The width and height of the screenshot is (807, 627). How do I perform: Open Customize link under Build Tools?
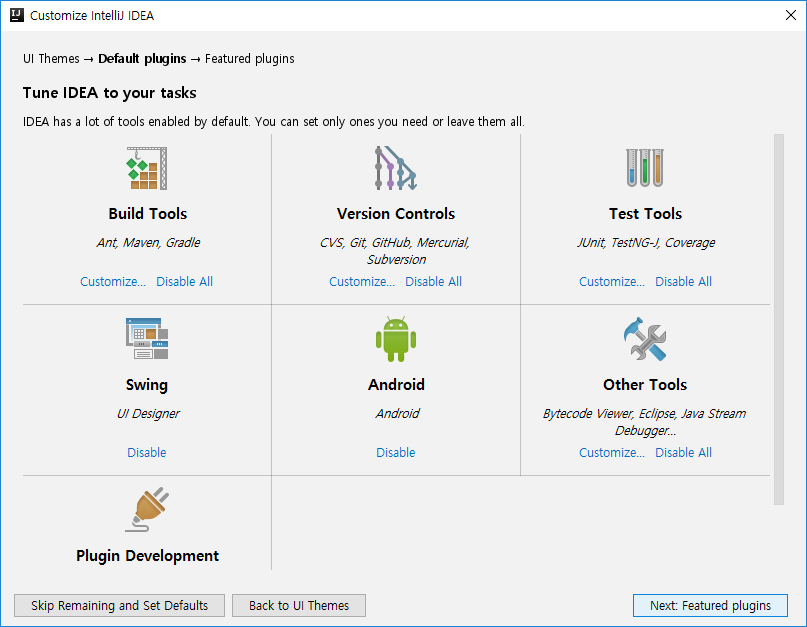point(113,282)
